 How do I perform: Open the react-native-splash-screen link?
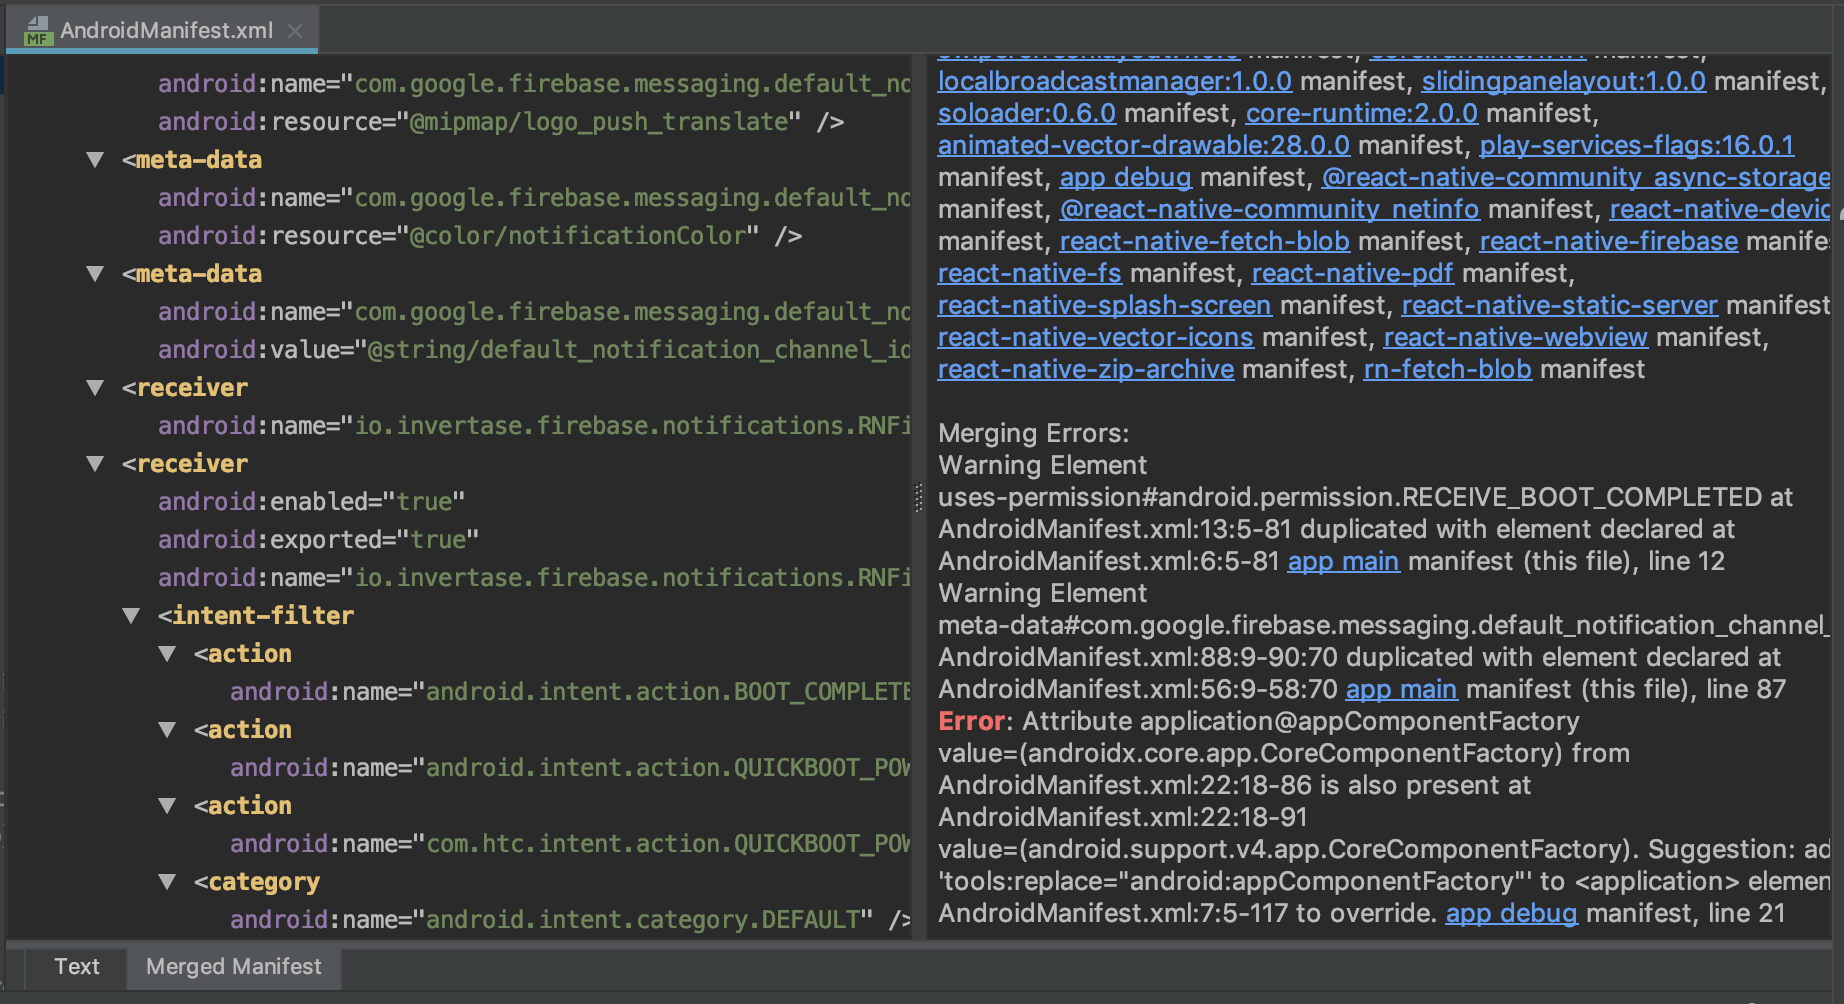click(1104, 305)
